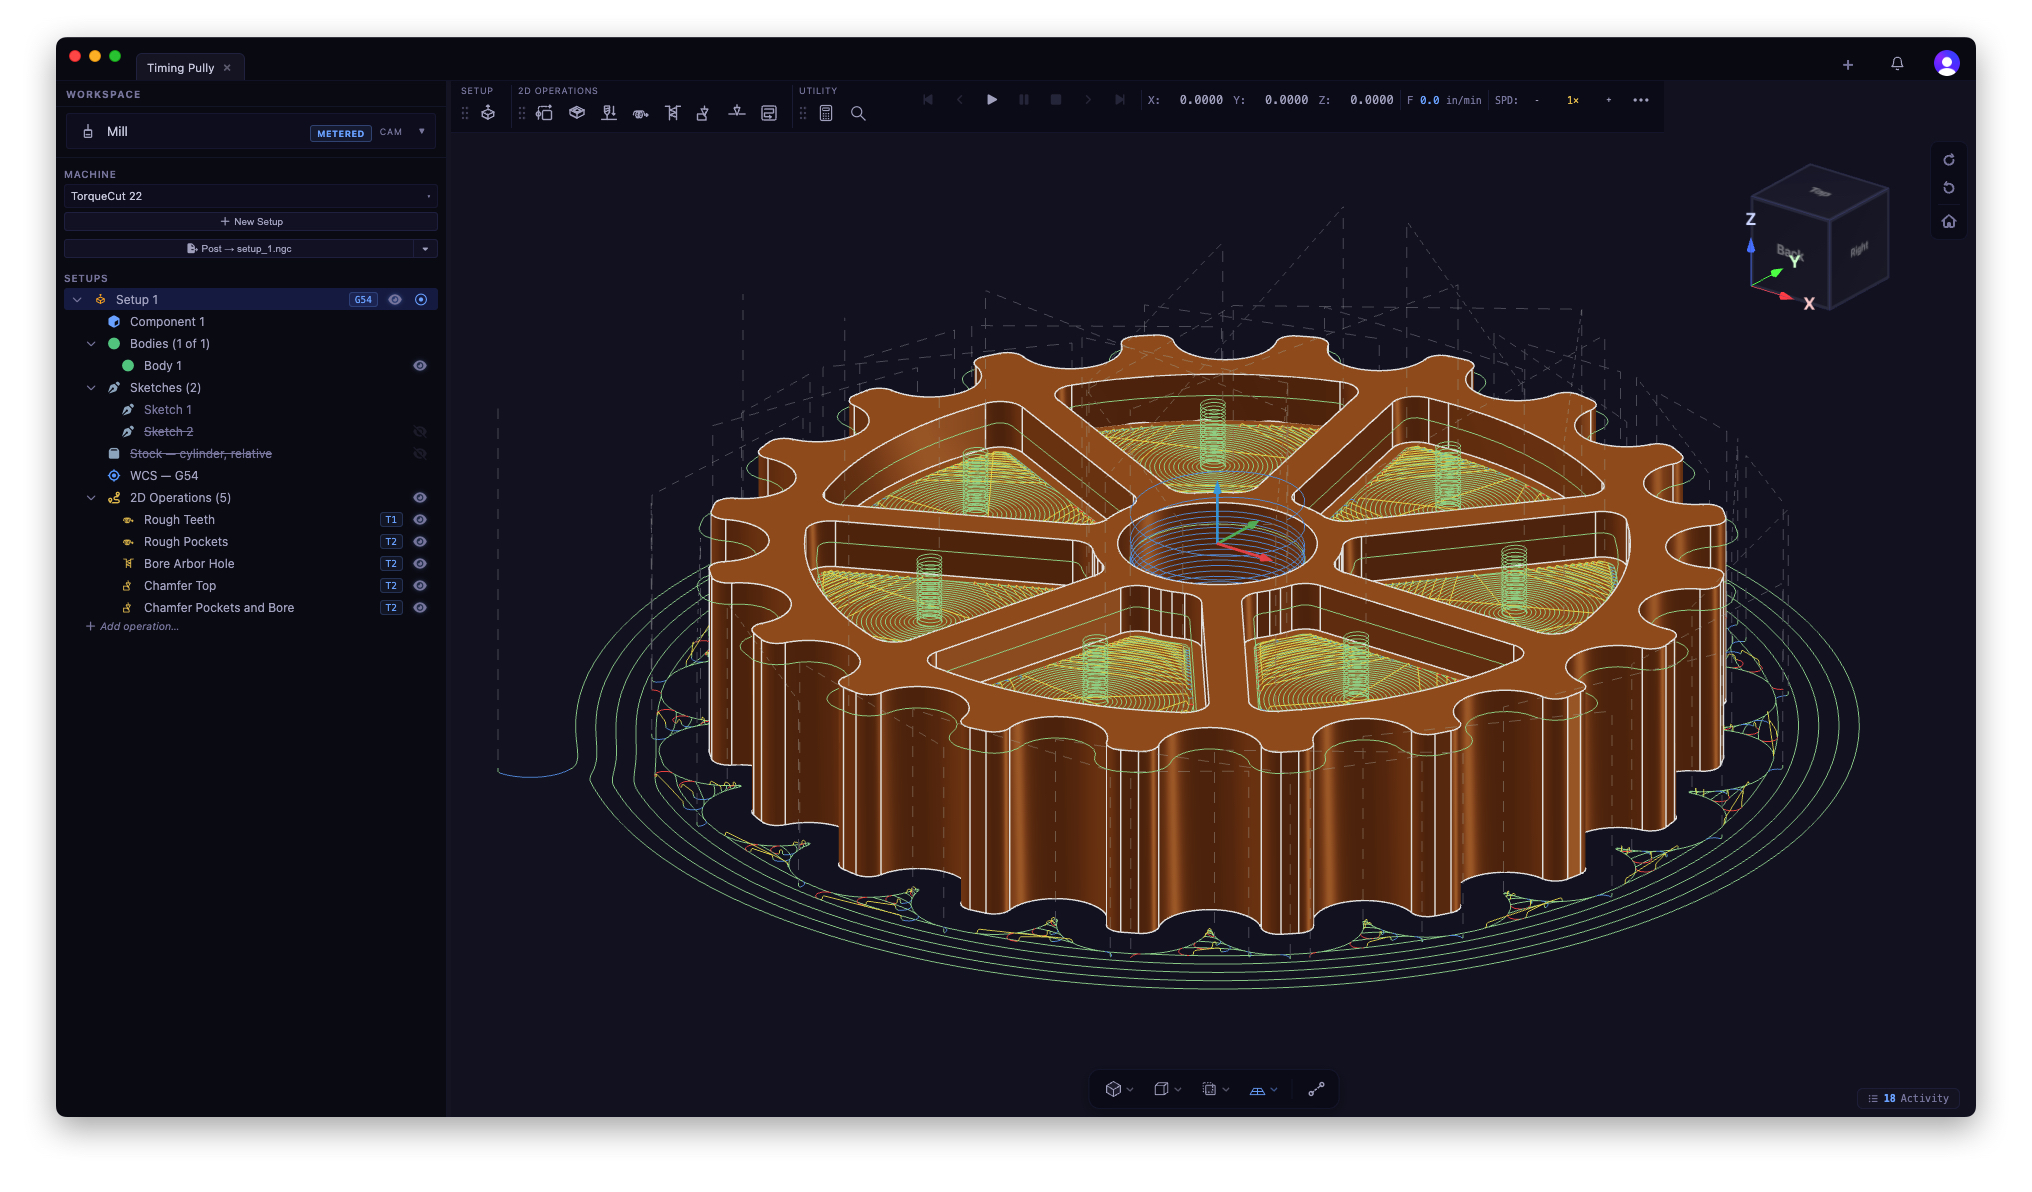Rotate view clockwise with the top arrow icon

tap(1949, 160)
